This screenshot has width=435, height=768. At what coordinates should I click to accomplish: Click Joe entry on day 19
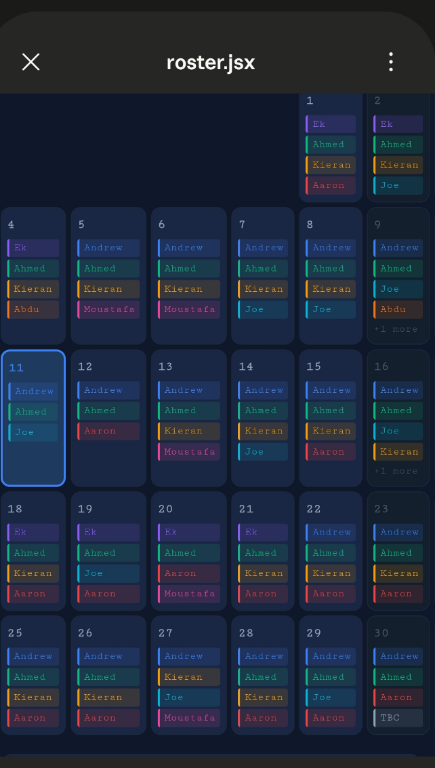point(108,574)
